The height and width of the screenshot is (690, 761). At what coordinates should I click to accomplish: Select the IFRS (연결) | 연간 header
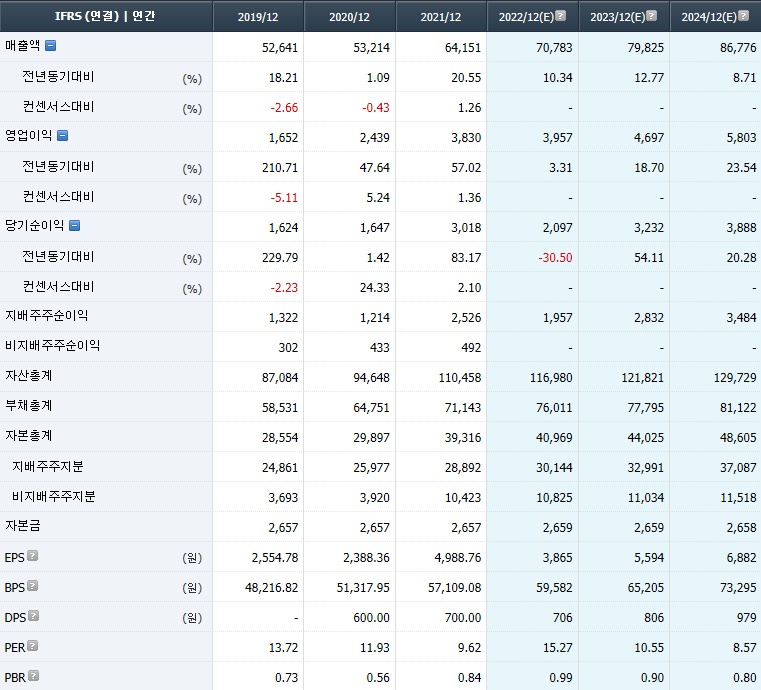coord(105,16)
